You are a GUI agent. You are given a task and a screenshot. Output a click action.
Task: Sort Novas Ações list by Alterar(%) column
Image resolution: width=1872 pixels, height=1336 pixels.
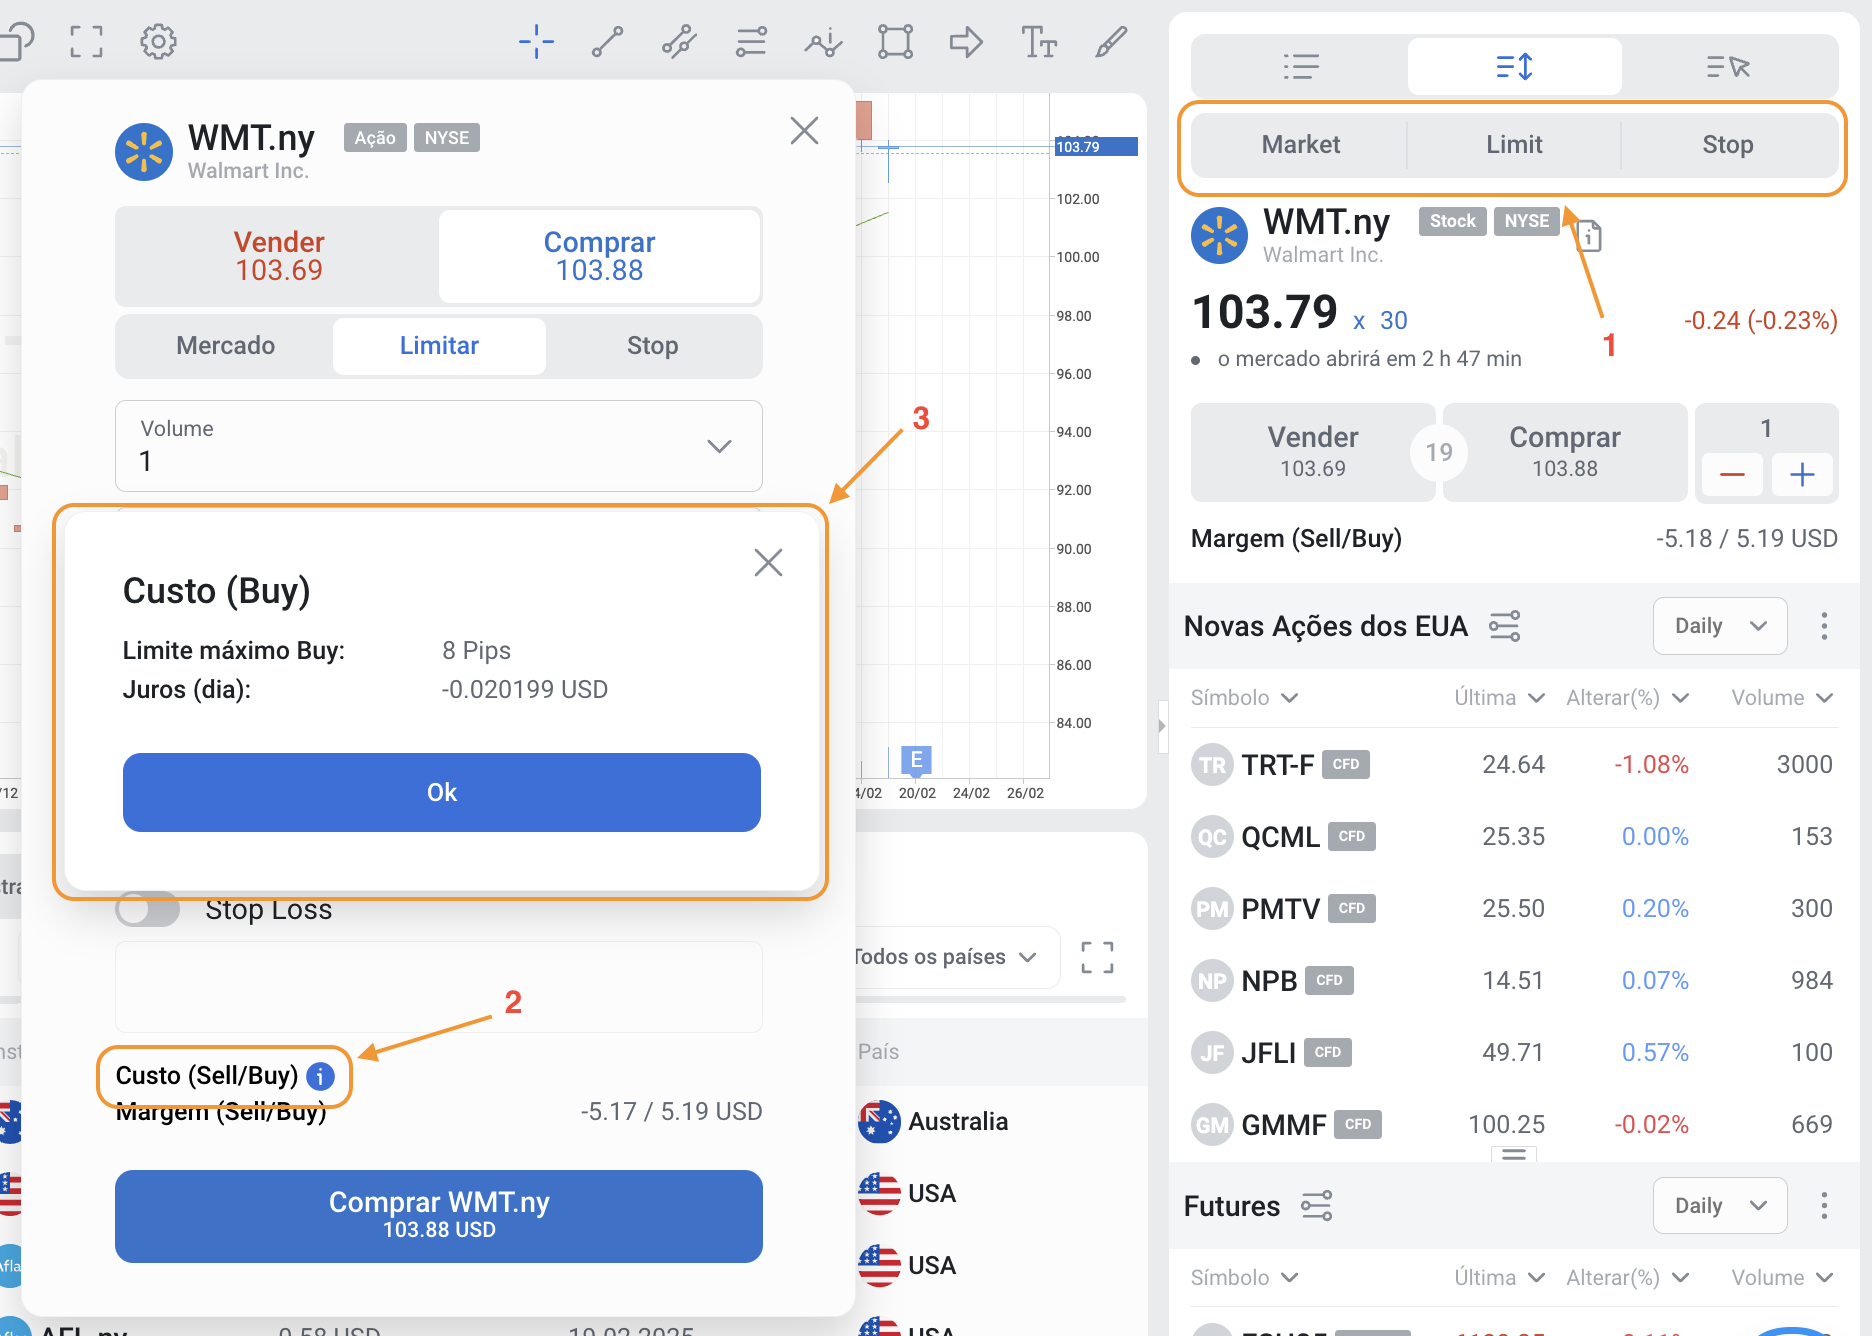pos(1627,698)
